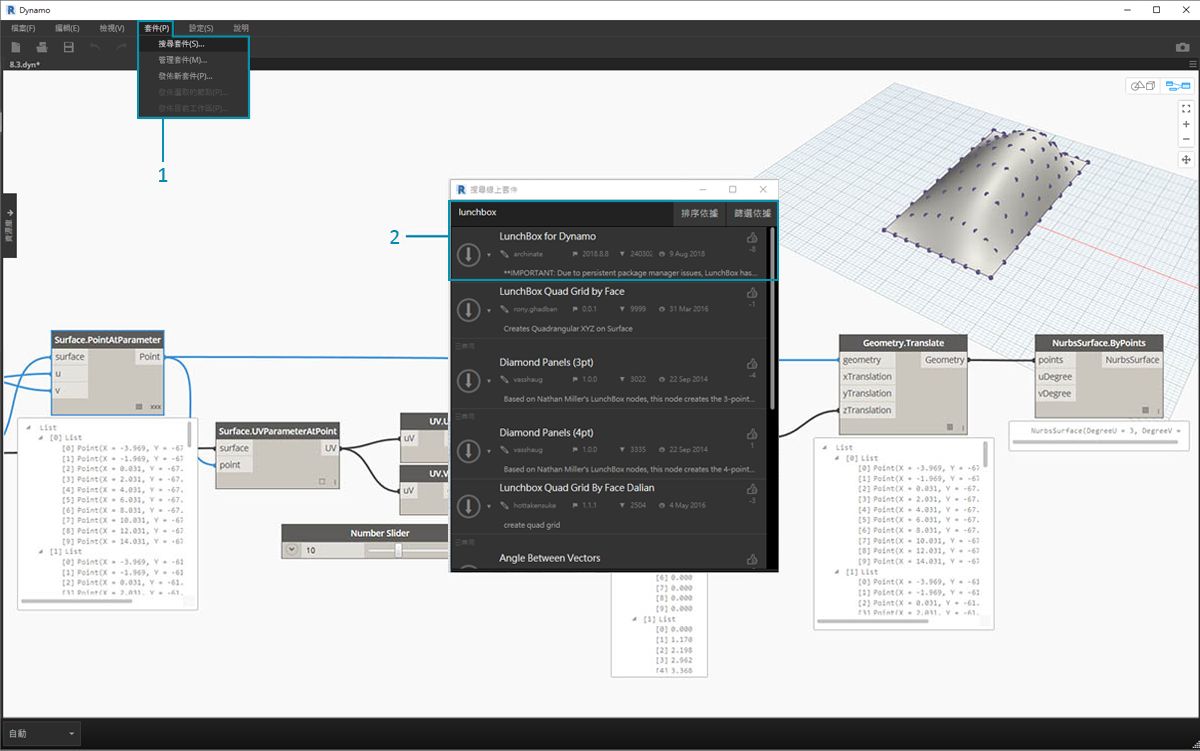The image size is (1200, 751).
Task: Open the 設定(S) menu
Action: [x=201, y=28]
